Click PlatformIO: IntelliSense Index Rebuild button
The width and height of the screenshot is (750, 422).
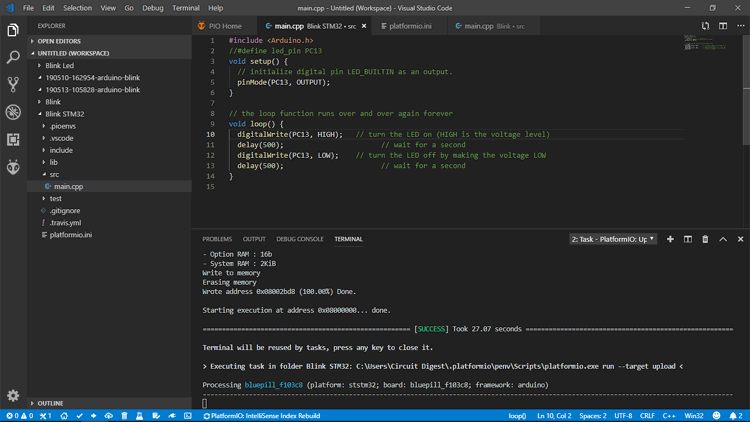click(262, 416)
